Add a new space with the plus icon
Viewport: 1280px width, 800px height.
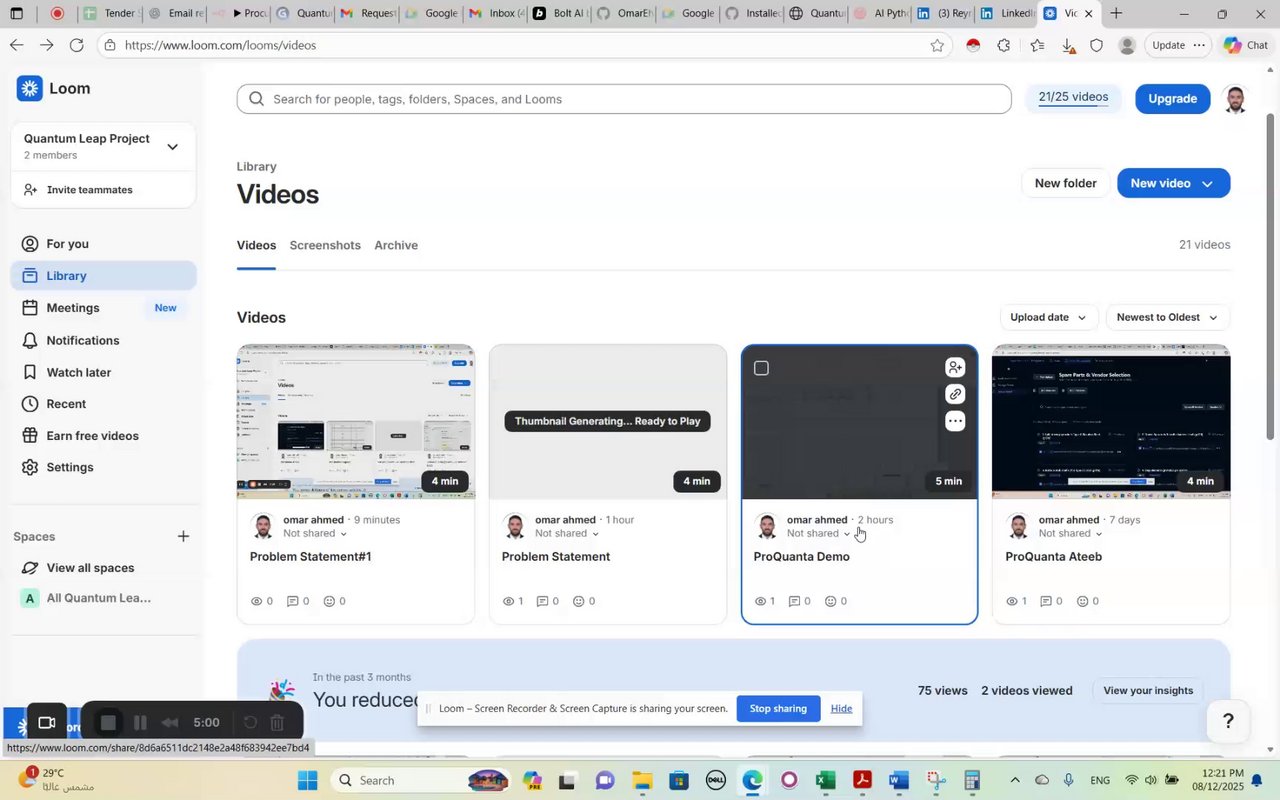(x=183, y=537)
